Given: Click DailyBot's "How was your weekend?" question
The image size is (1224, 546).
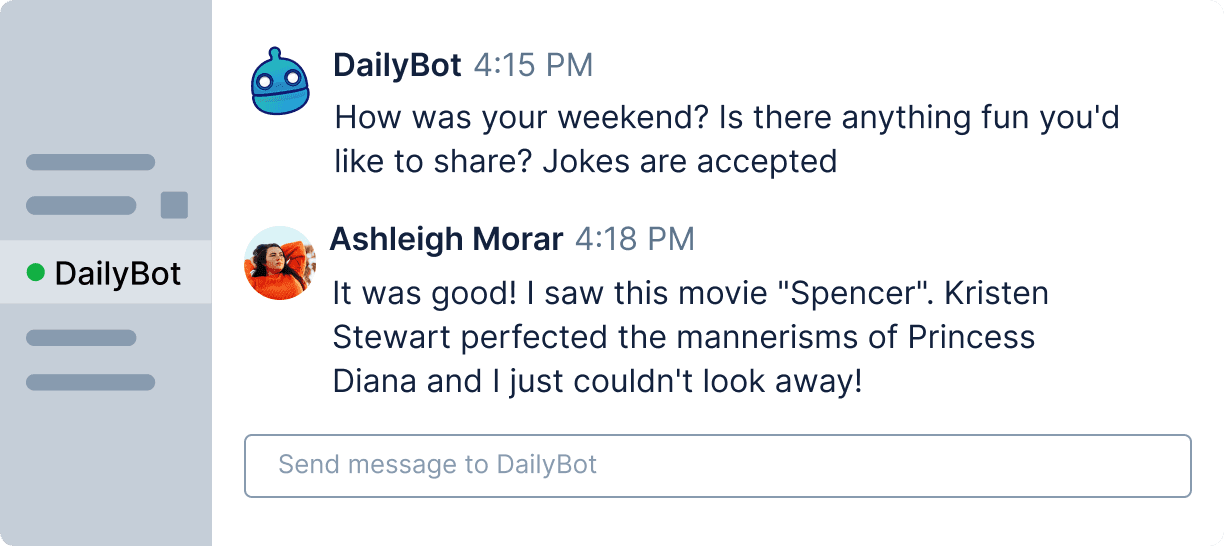Looking at the screenshot, I should coord(522,118).
